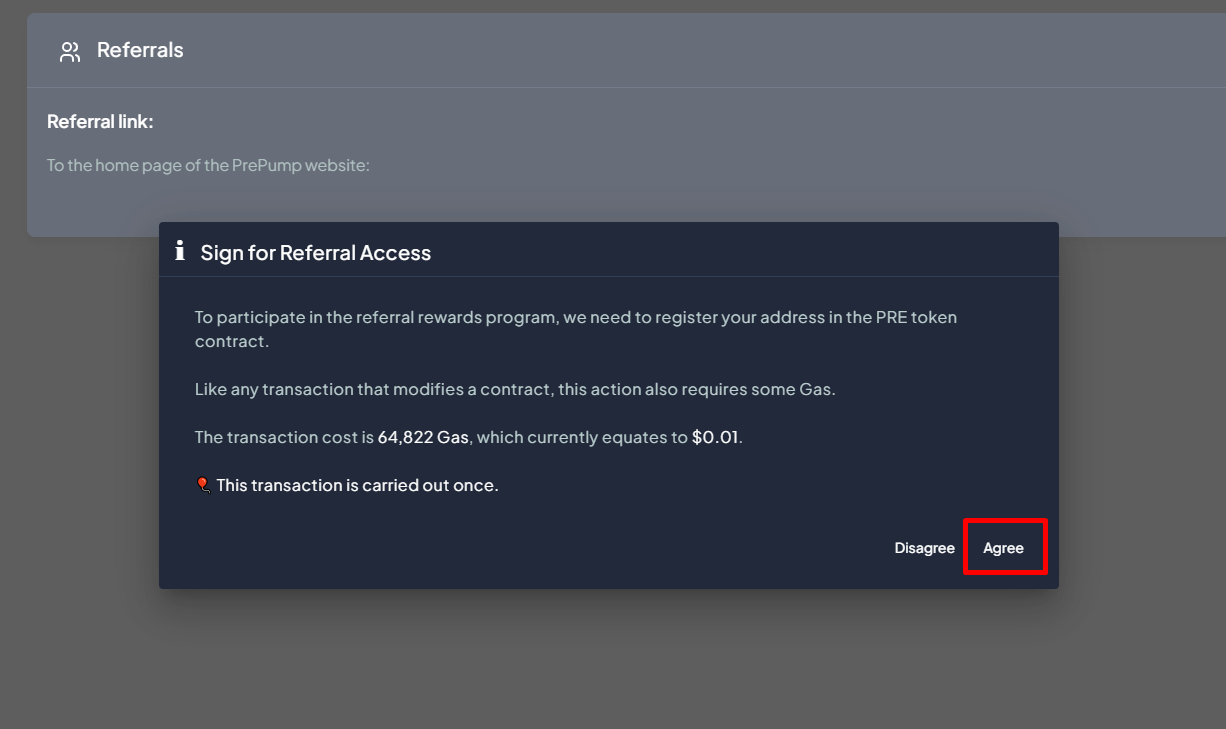The image size is (1226, 729).
Task: Click "This transaction is carried out once" note
Action: coord(357,485)
